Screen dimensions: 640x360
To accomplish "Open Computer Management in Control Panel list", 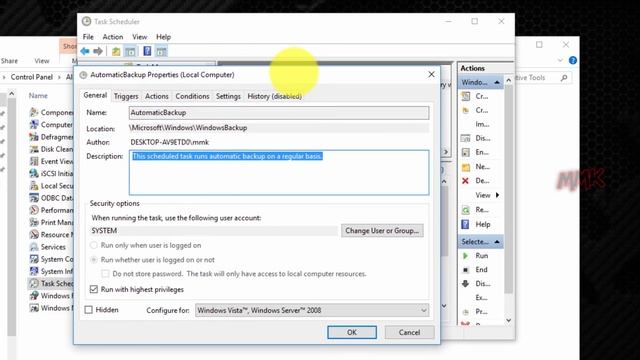I will tap(57, 124).
